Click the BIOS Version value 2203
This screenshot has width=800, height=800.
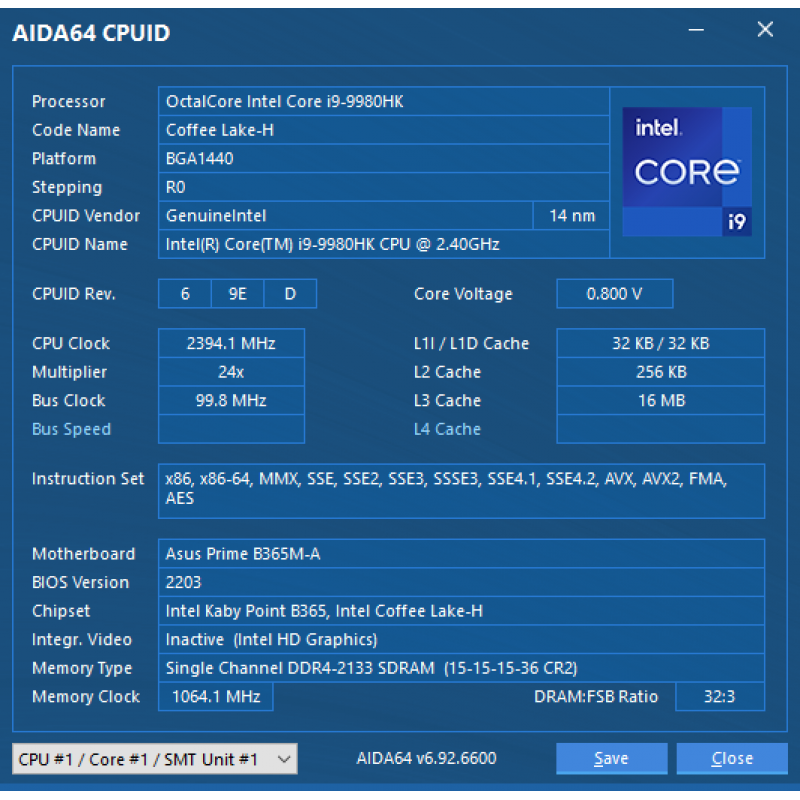coord(461,582)
